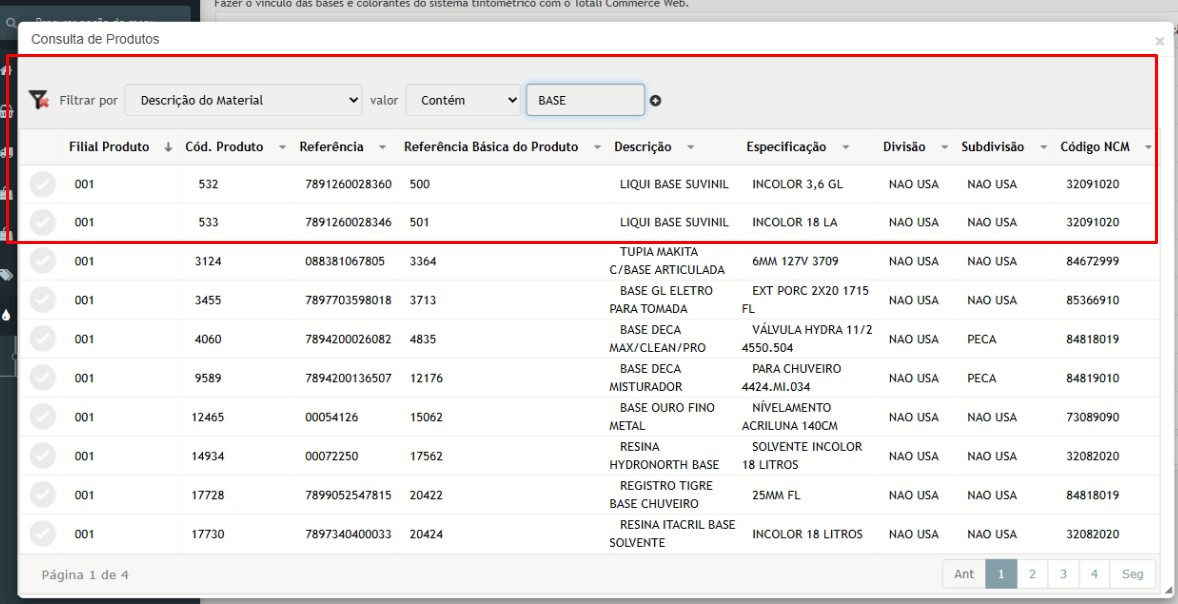Click the Filial Produto column header
Image resolution: width=1178 pixels, height=604 pixels.
pyautogui.click(x=109, y=147)
